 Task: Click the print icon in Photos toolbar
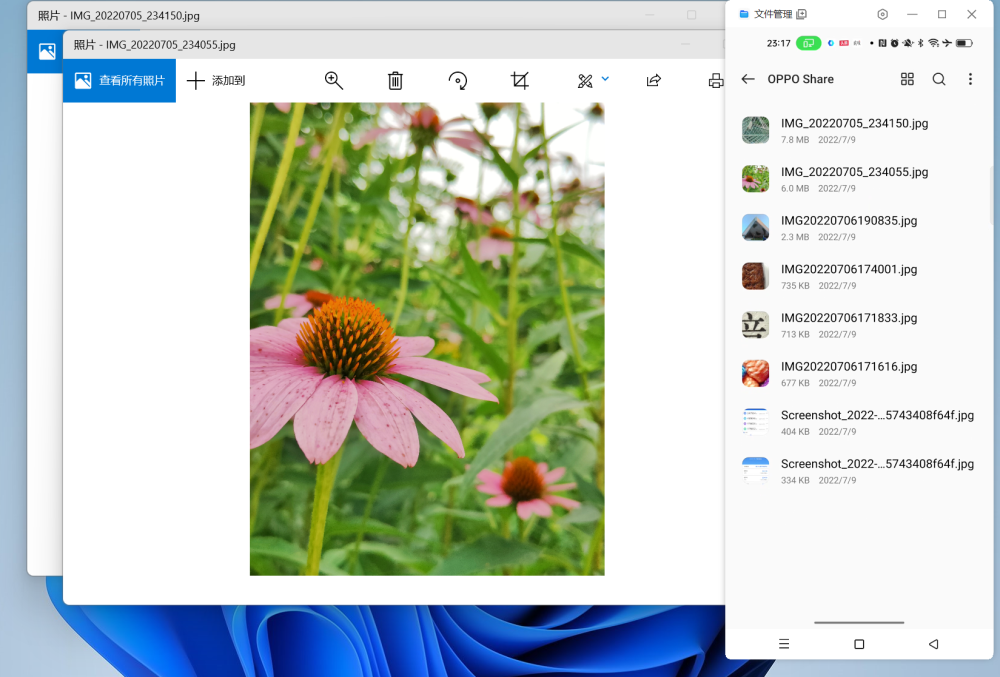[x=715, y=81]
